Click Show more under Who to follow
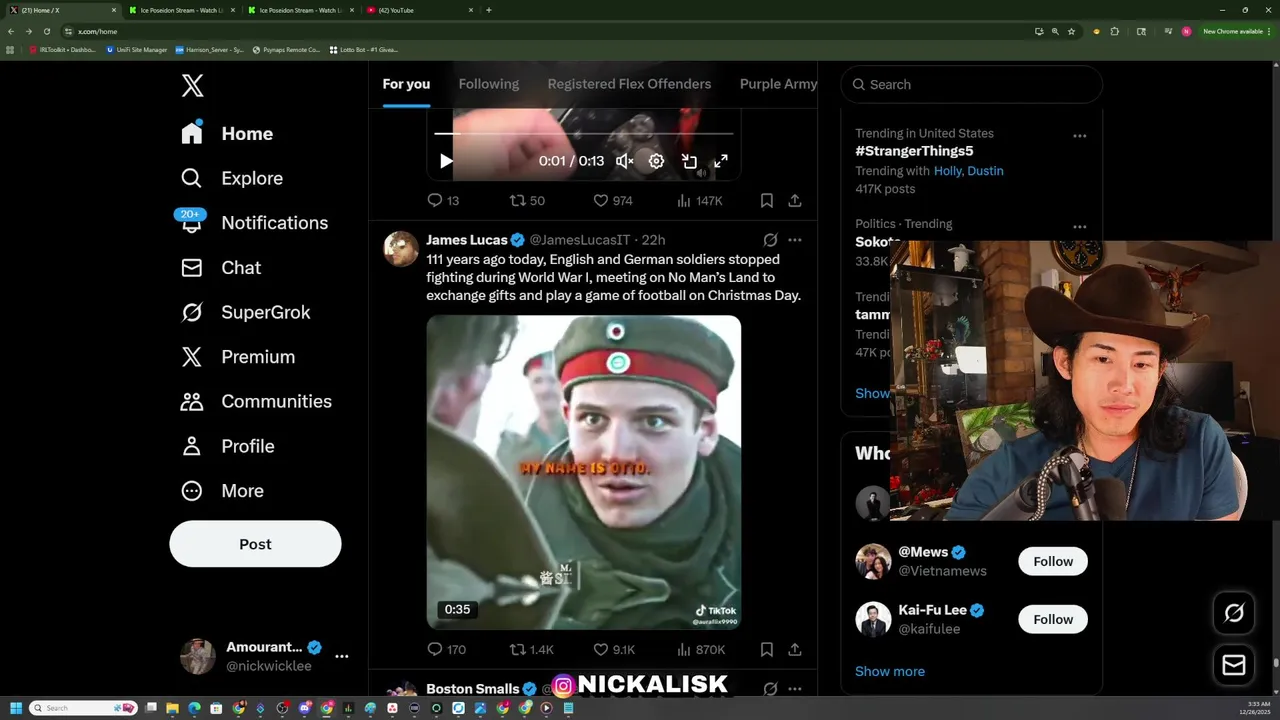The width and height of the screenshot is (1280, 720). click(890, 671)
